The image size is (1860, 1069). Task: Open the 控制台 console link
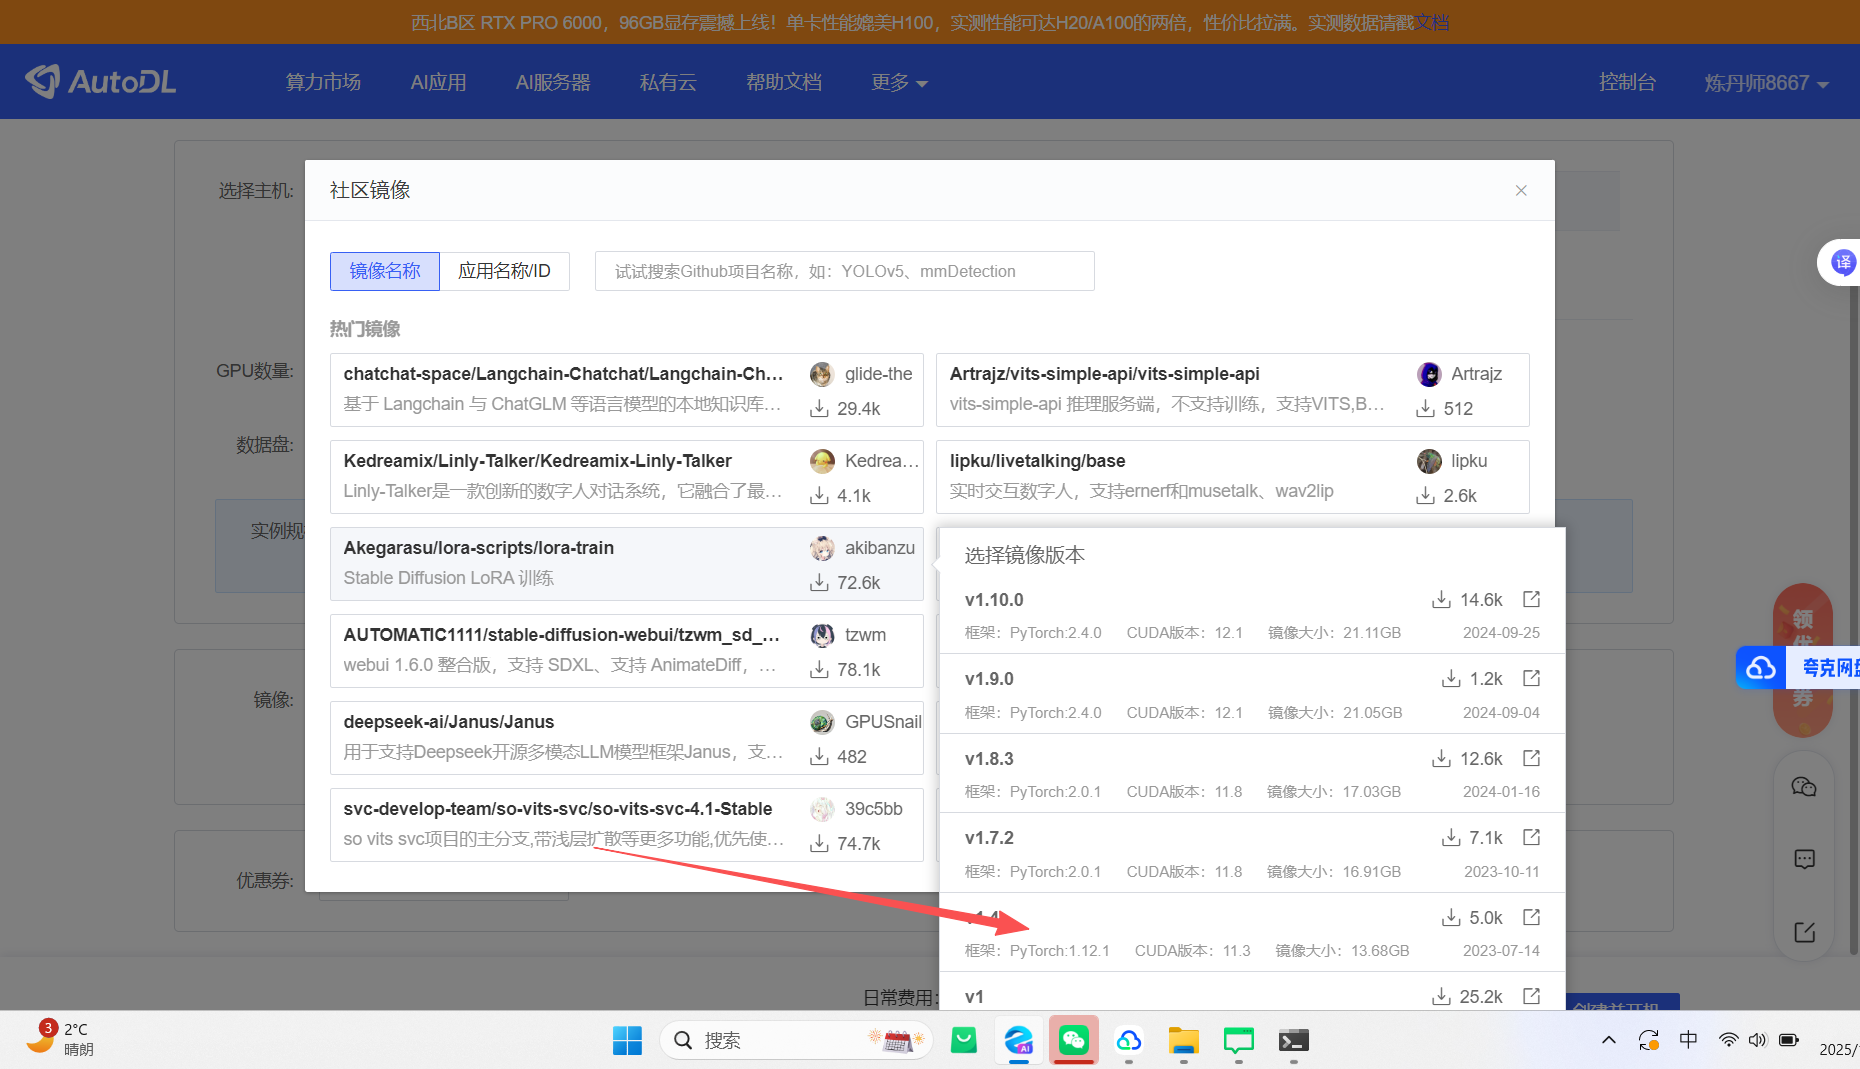coord(1627,83)
